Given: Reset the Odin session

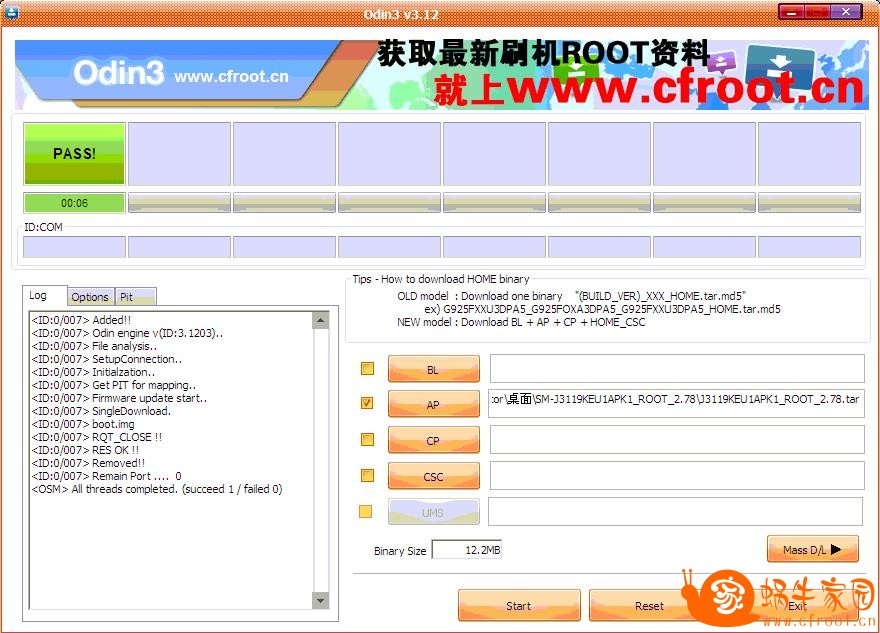Looking at the screenshot, I should pyautogui.click(x=649, y=606).
